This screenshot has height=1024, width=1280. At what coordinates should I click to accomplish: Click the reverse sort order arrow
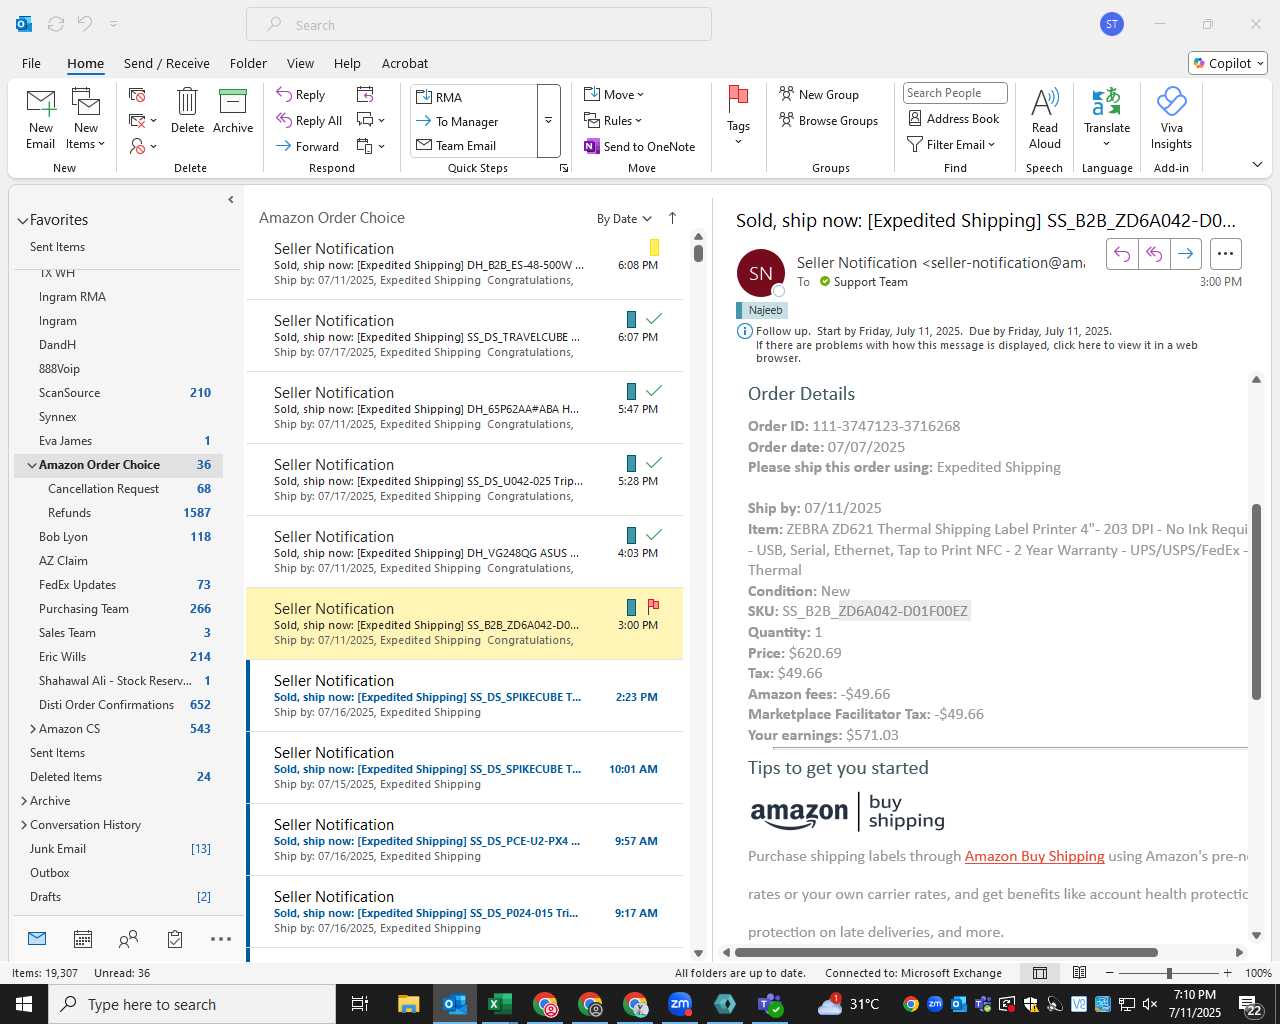[x=672, y=218]
